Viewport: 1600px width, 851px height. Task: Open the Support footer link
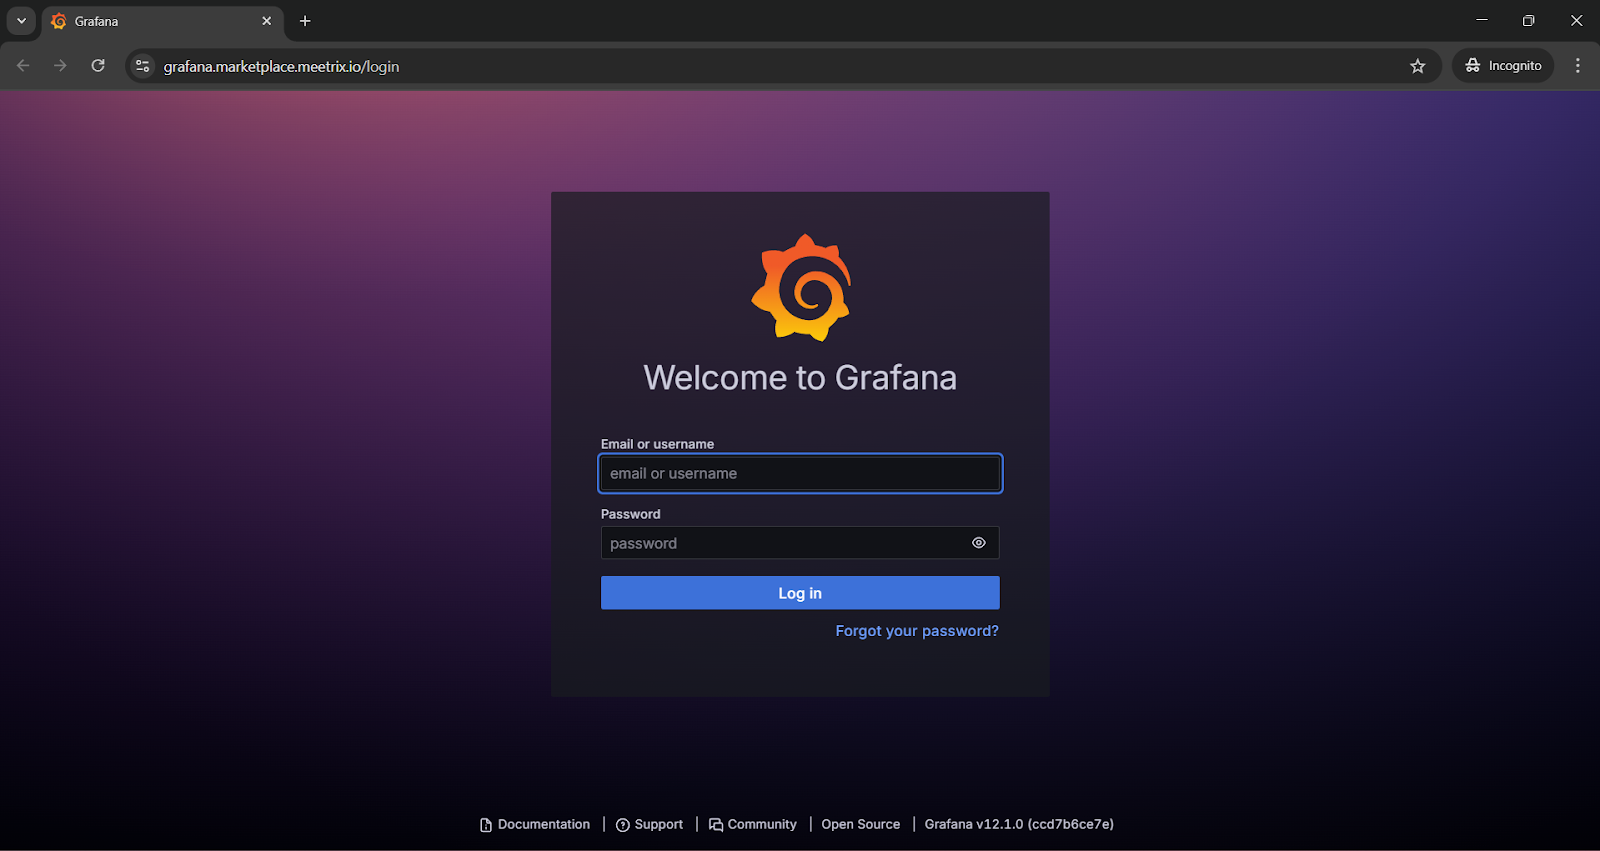click(658, 824)
